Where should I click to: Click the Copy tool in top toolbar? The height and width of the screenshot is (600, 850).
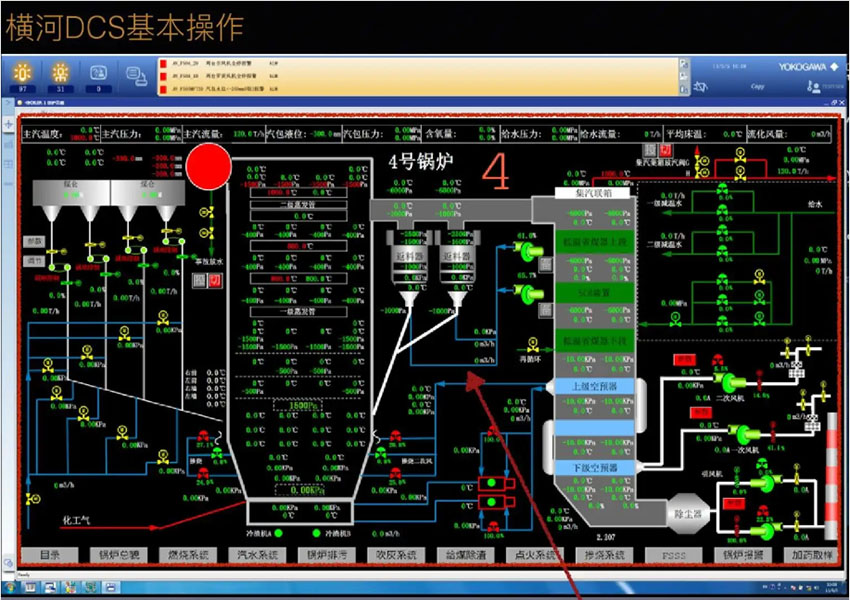757,86
